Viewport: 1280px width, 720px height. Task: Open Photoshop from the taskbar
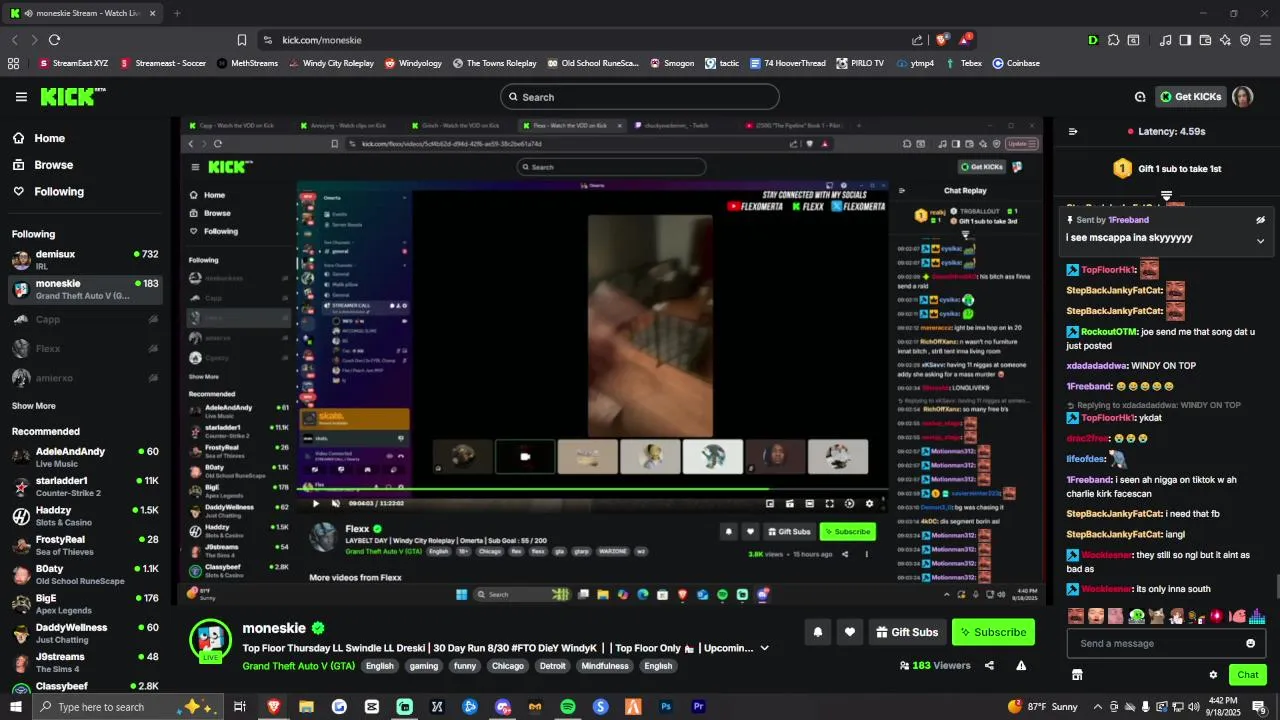click(666, 707)
